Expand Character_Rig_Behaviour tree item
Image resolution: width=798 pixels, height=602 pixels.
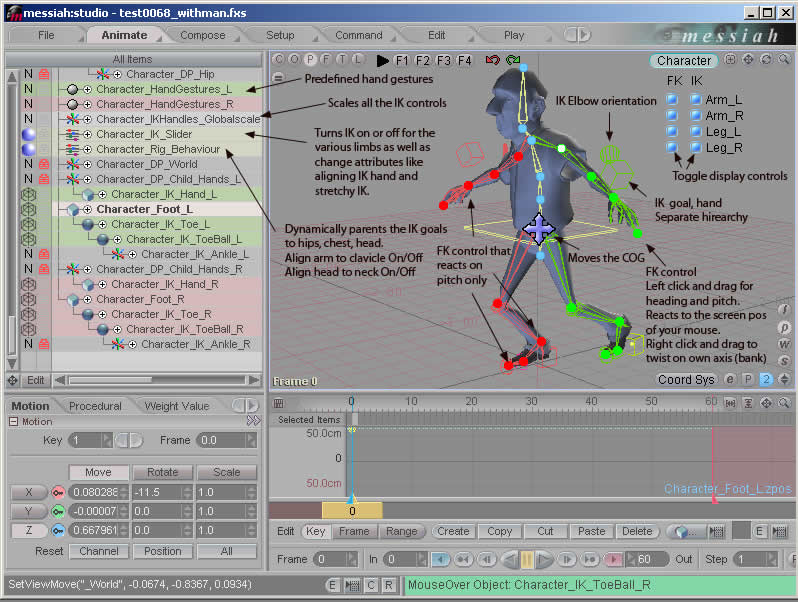pyautogui.click(x=88, y=150)
